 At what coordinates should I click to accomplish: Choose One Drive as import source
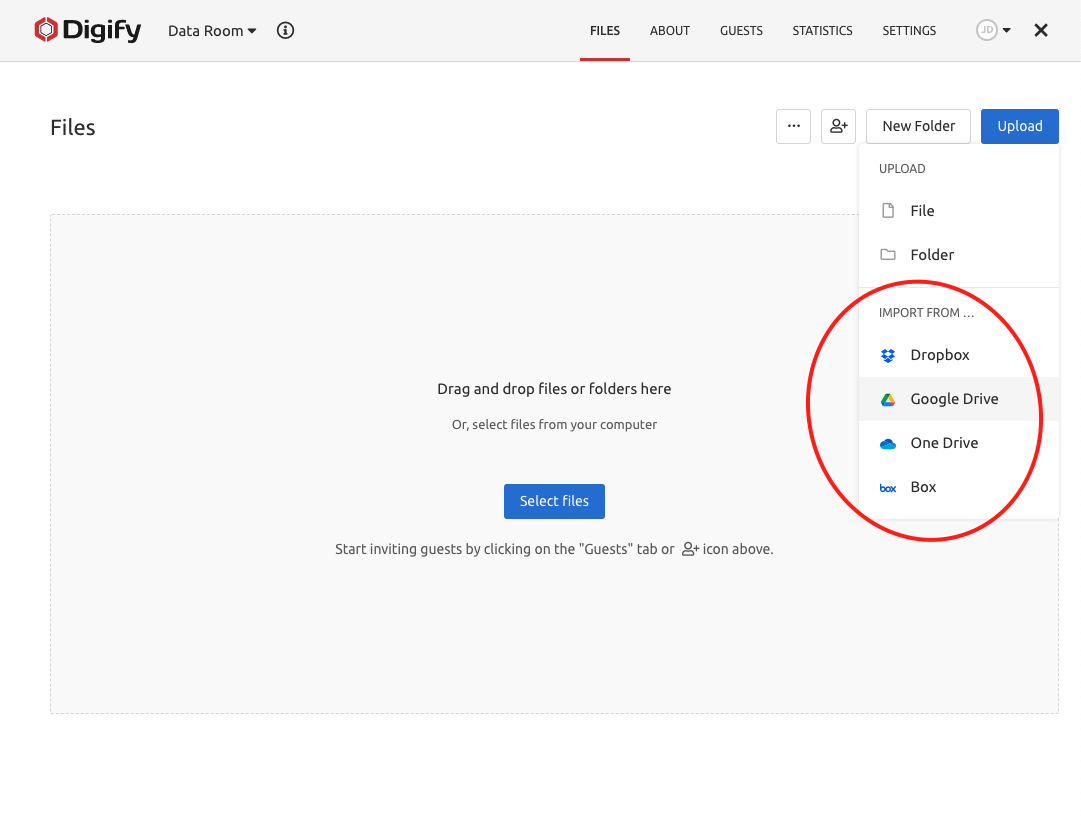pos(943,443)
